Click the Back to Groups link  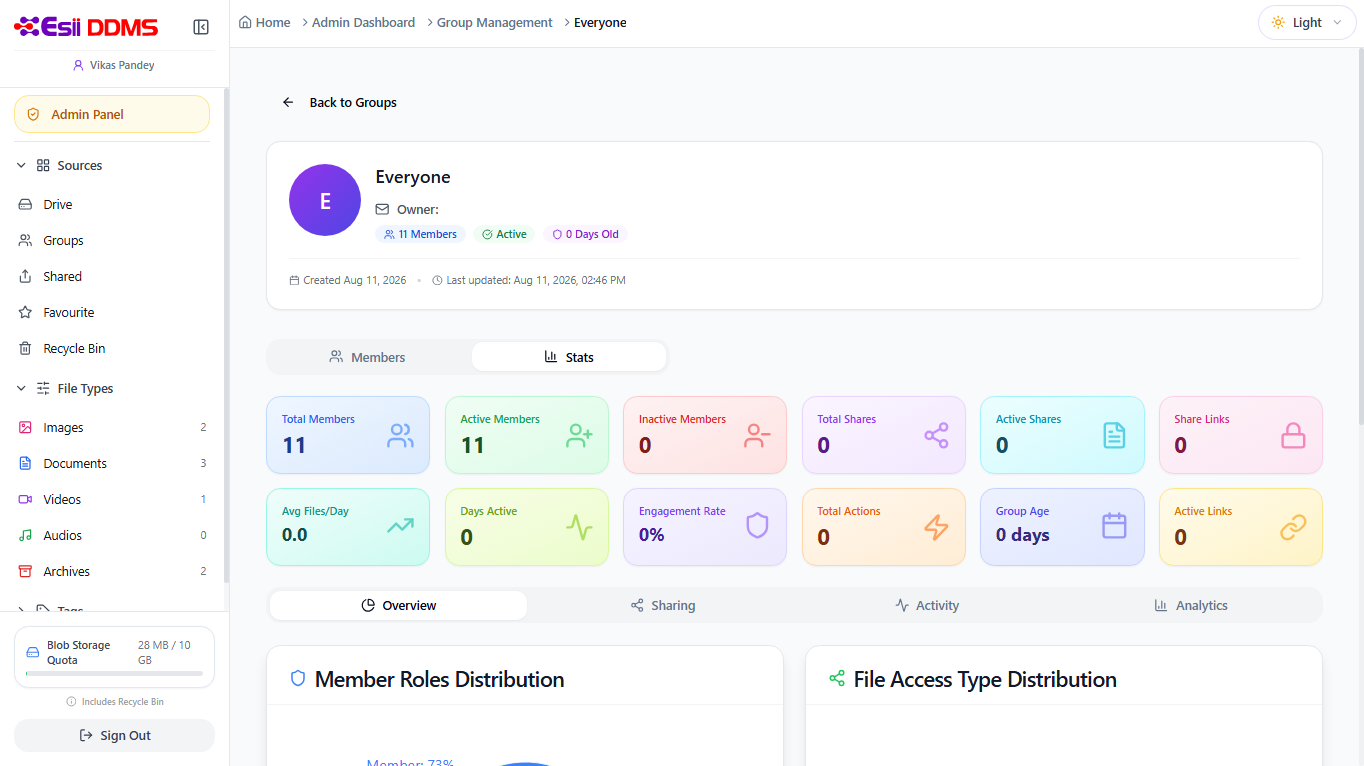[x=340, y=102]
